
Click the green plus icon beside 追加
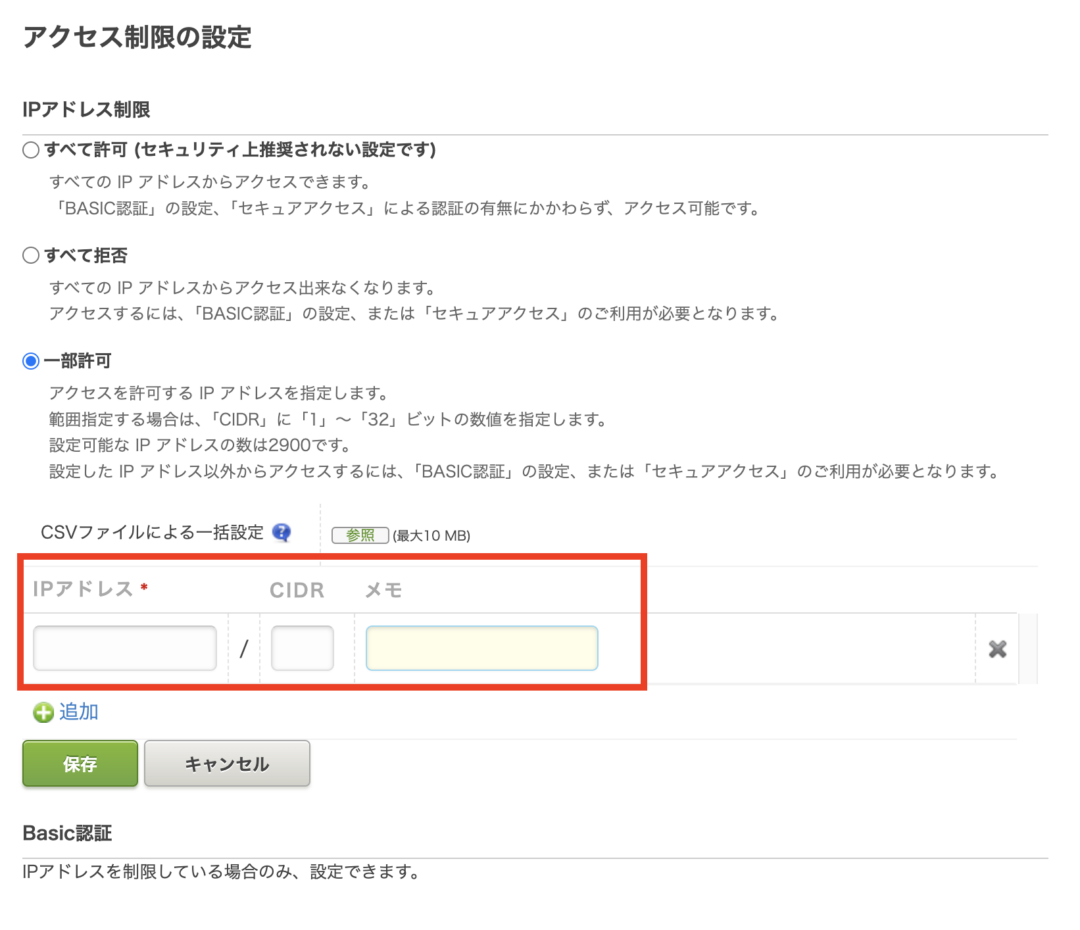click(x=43, y=713)
